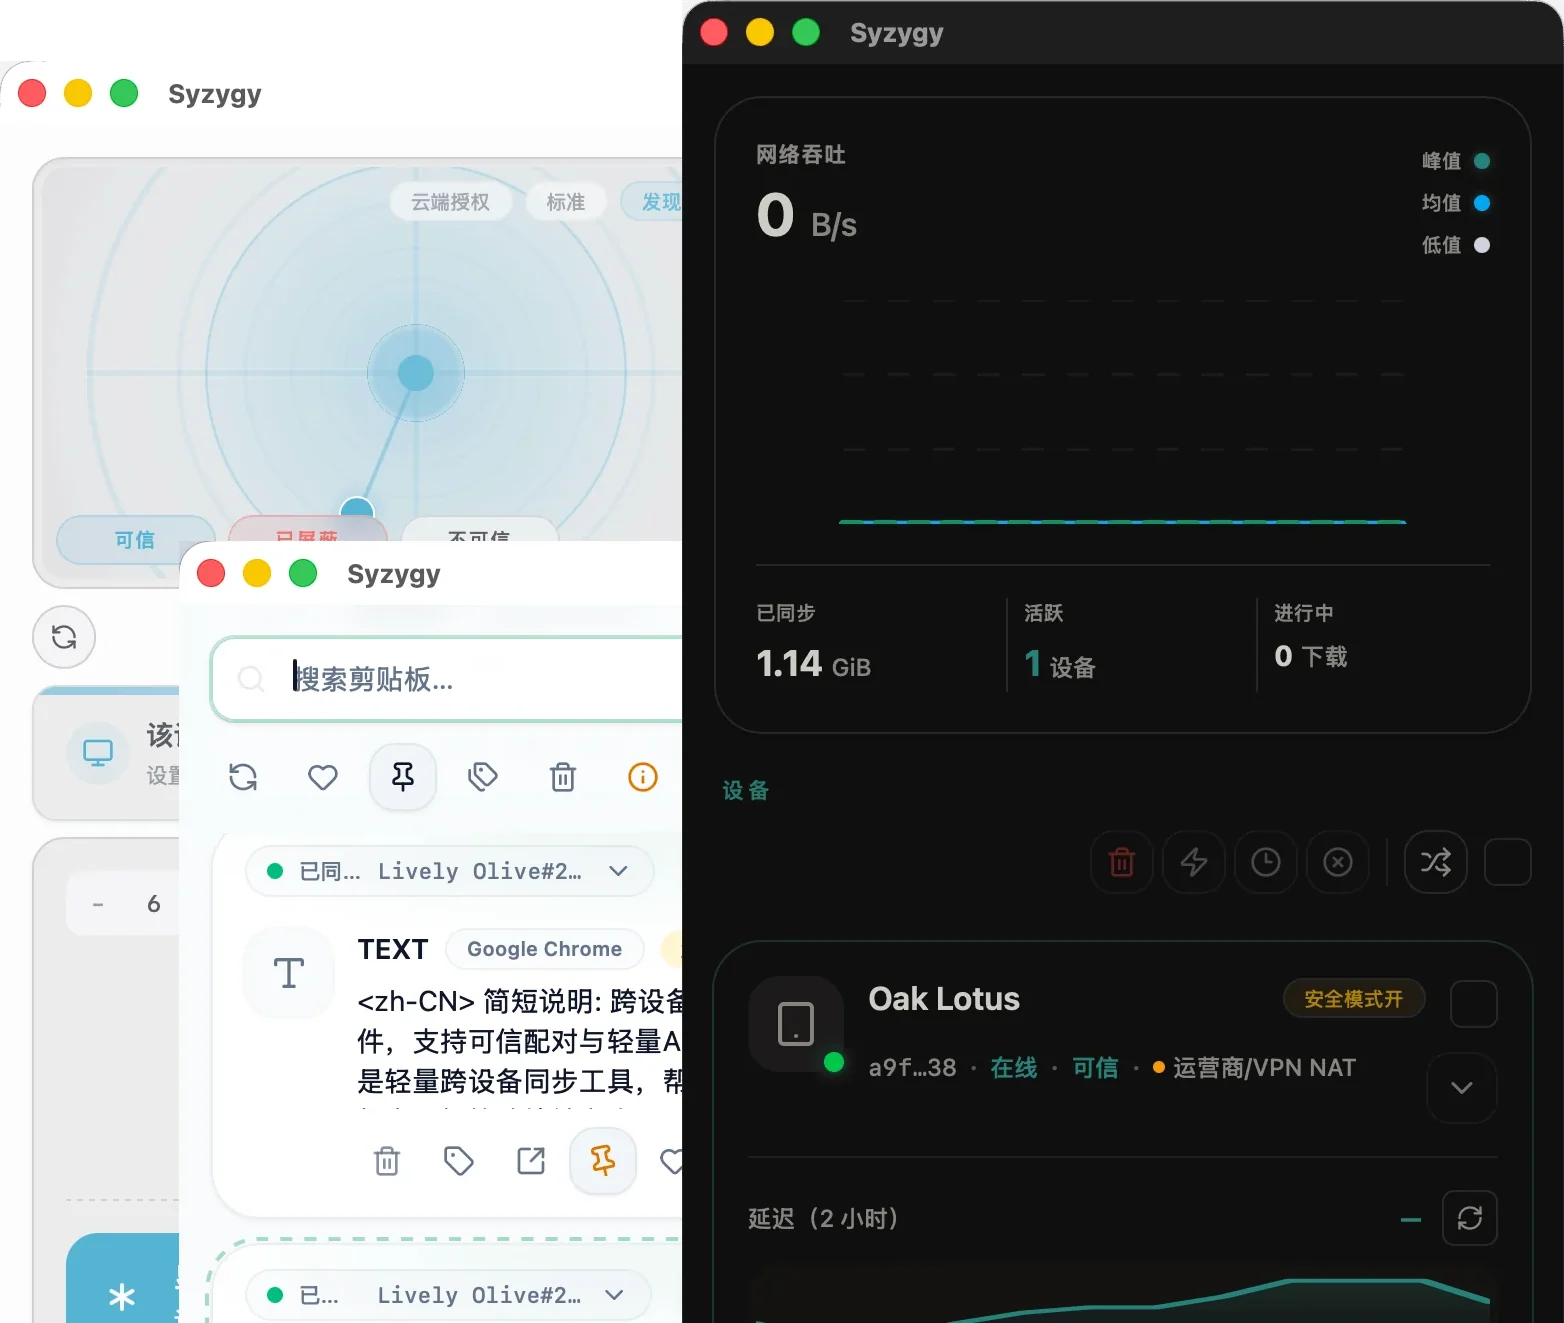Open TEXT clip in external window icon

pyautogui.click(x=531, y=1161)
